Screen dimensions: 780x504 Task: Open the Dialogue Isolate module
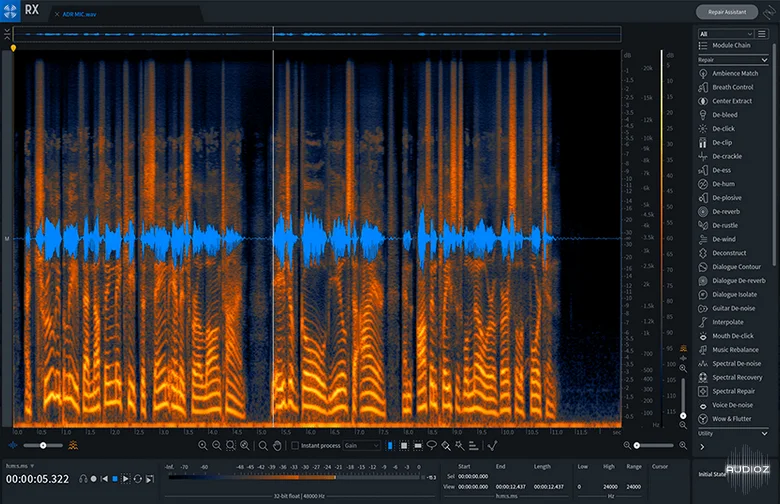[x=728, y=295]
